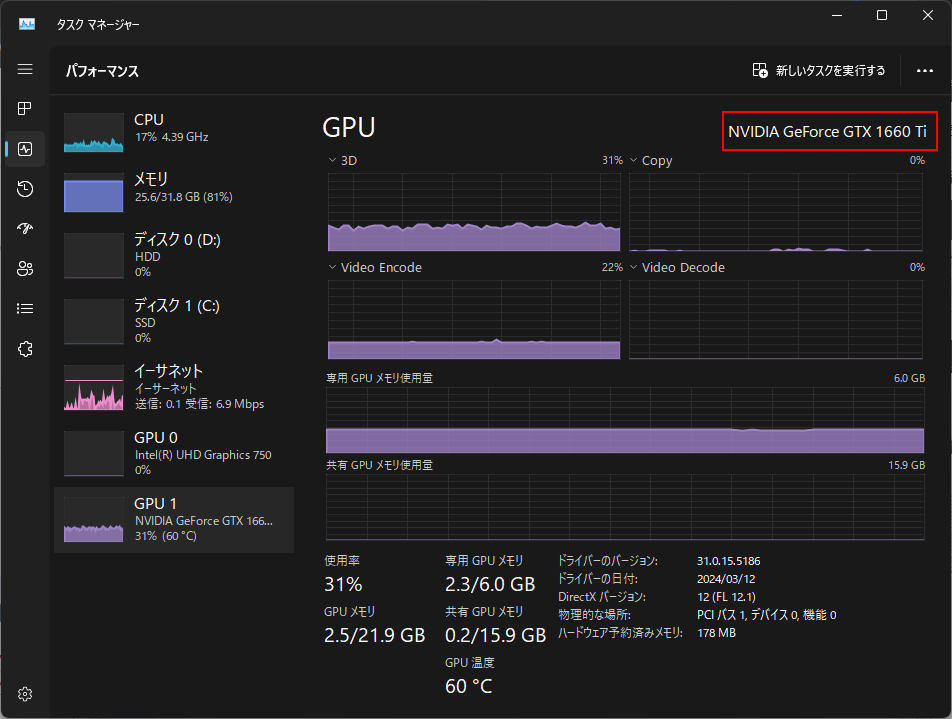Screen dimensions: 952x719
Task: Select ディスク 0 (D:) HDD entry
Action: pos(174,256)
